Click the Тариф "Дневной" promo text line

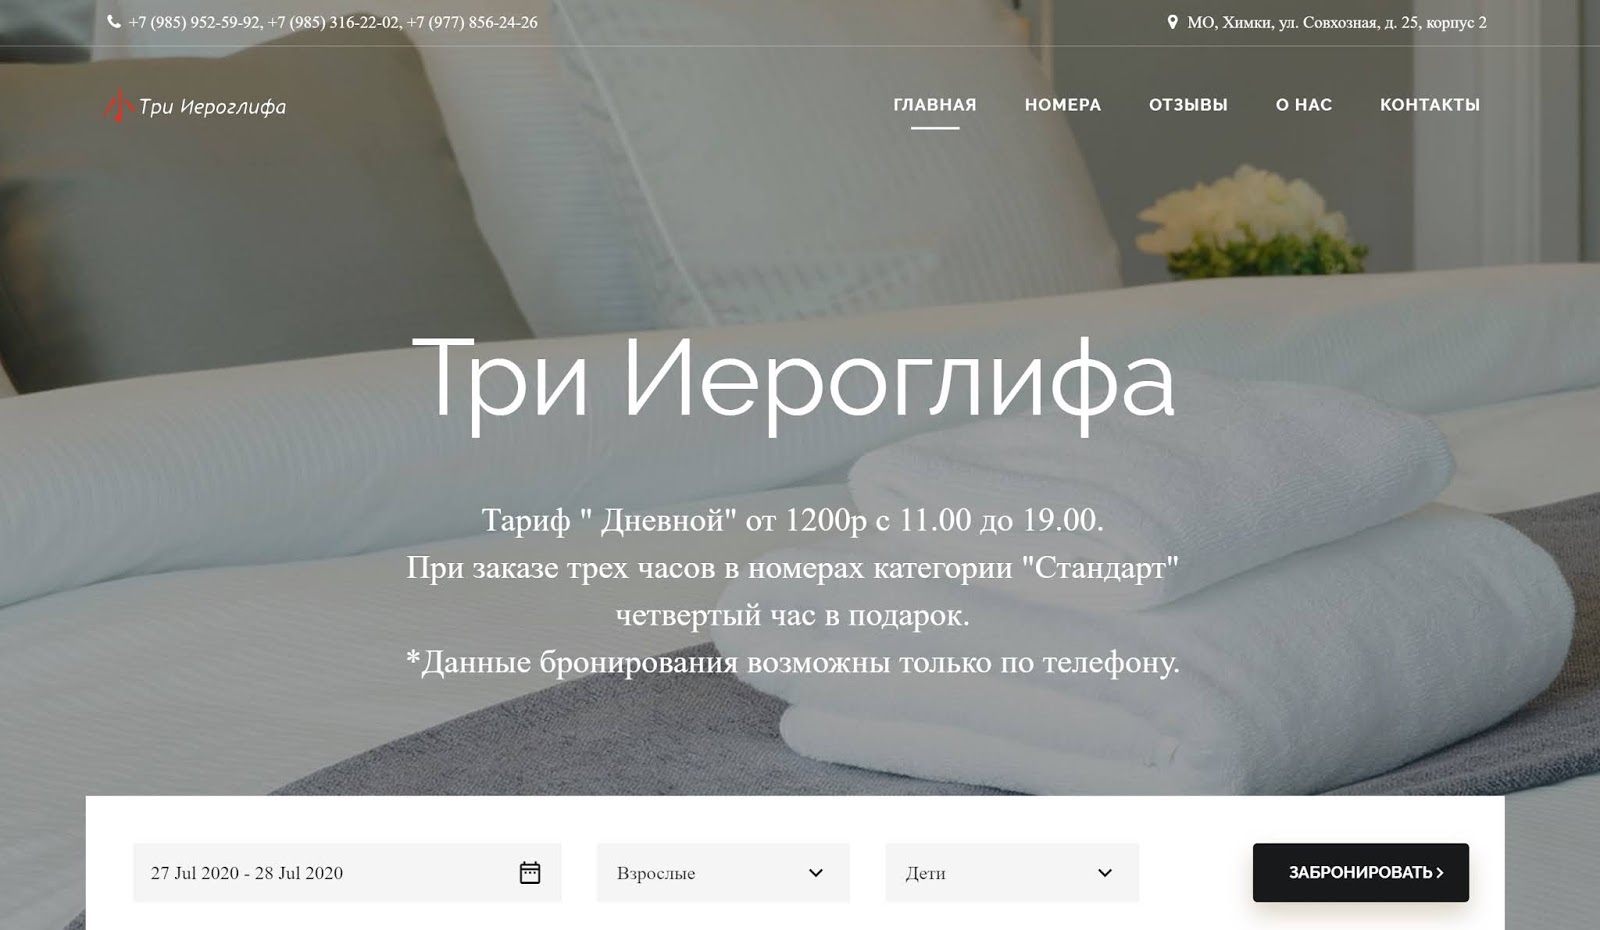click(x=793, y=520)
